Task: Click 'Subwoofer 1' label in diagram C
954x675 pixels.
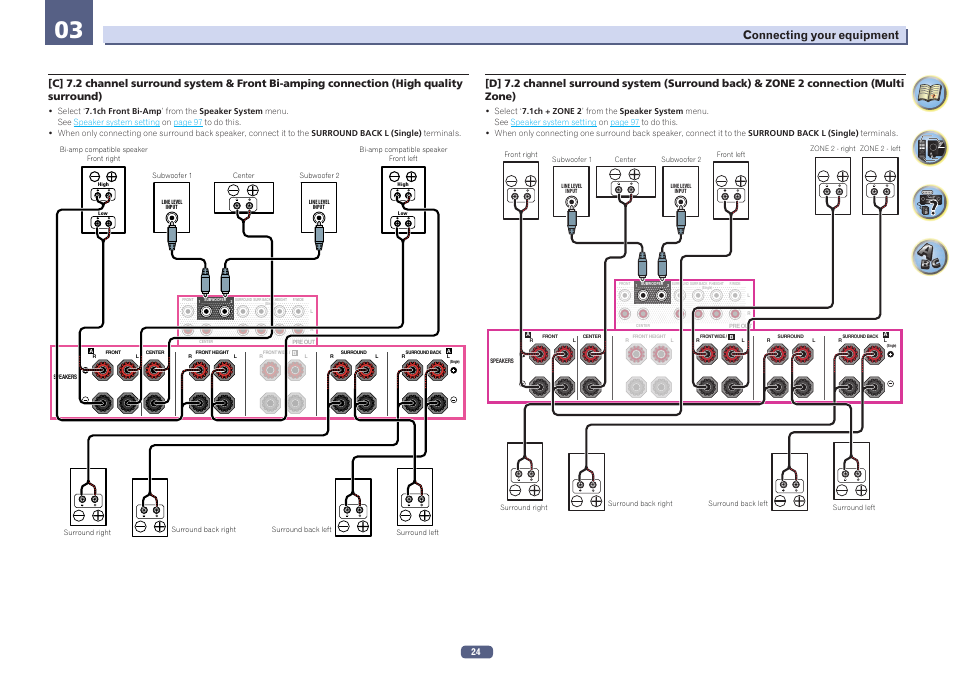Action: coord(172,175)
